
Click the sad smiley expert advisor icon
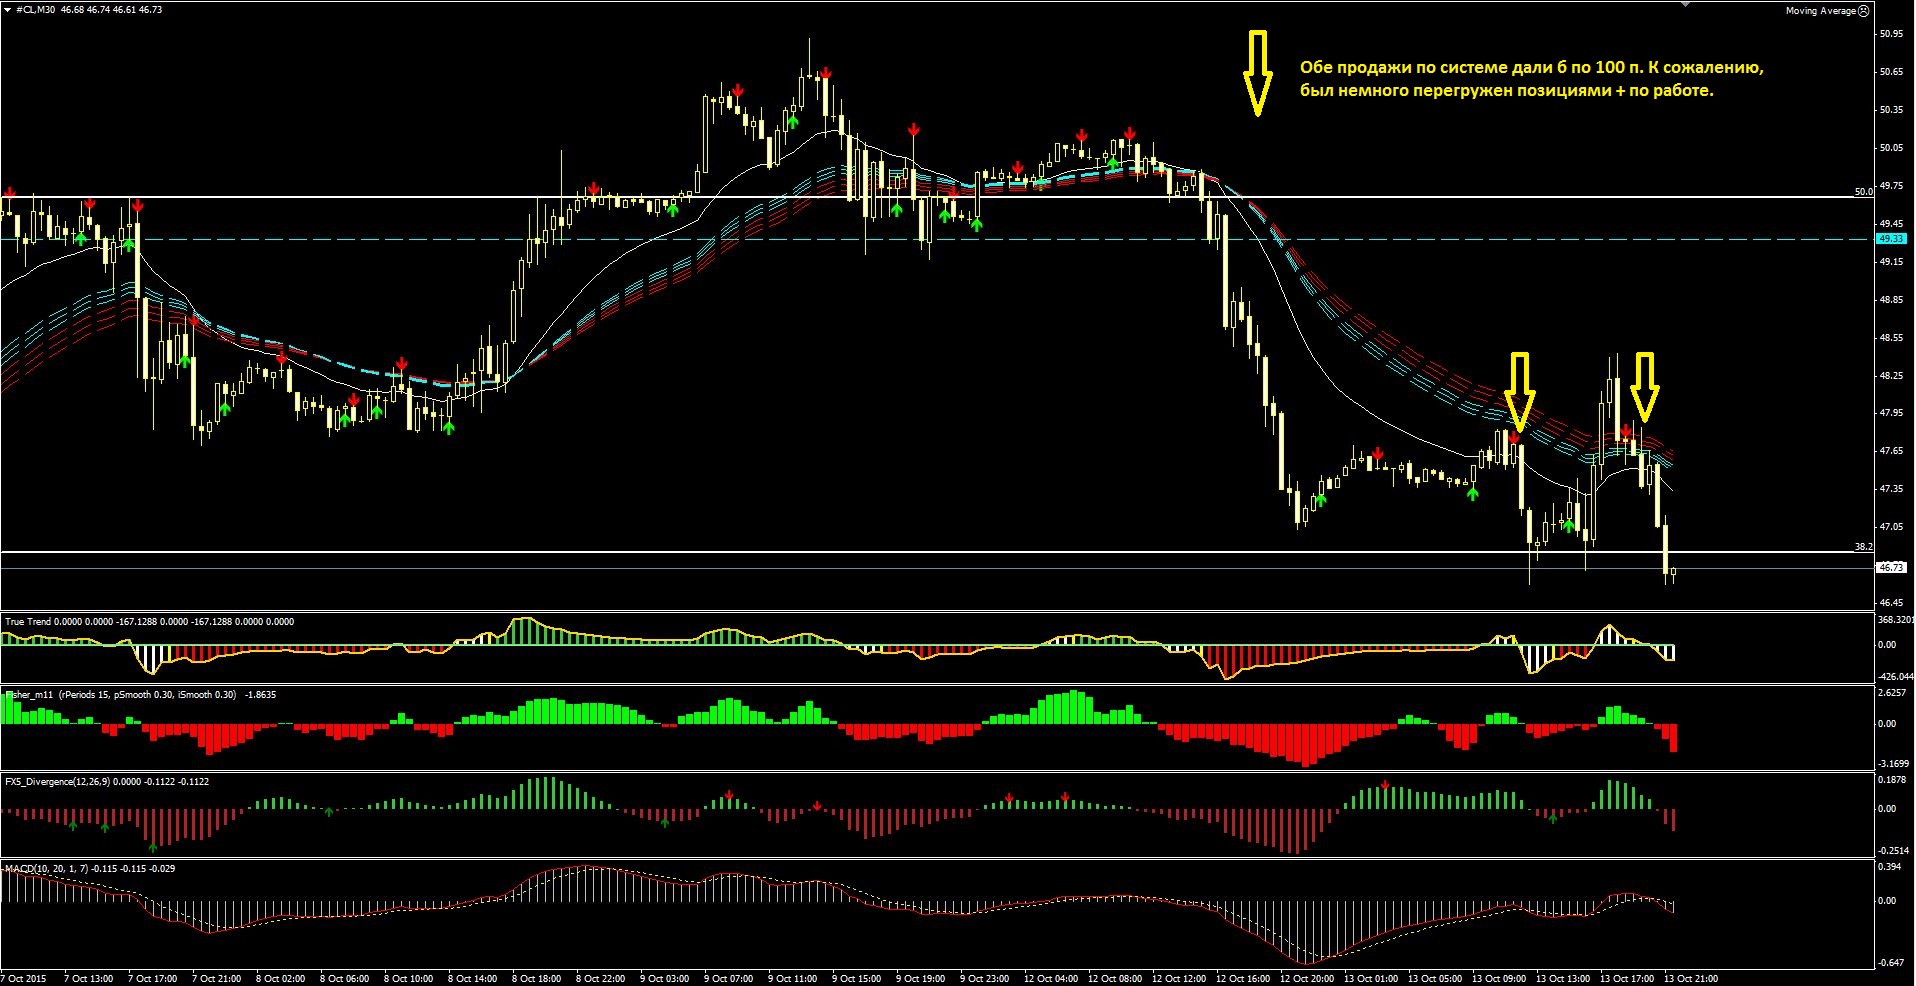(x=1864, y=11)
